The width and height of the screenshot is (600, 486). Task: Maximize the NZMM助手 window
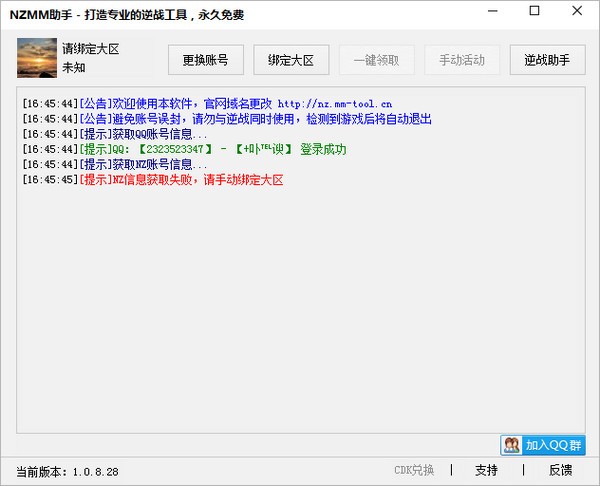pos(535,11)
